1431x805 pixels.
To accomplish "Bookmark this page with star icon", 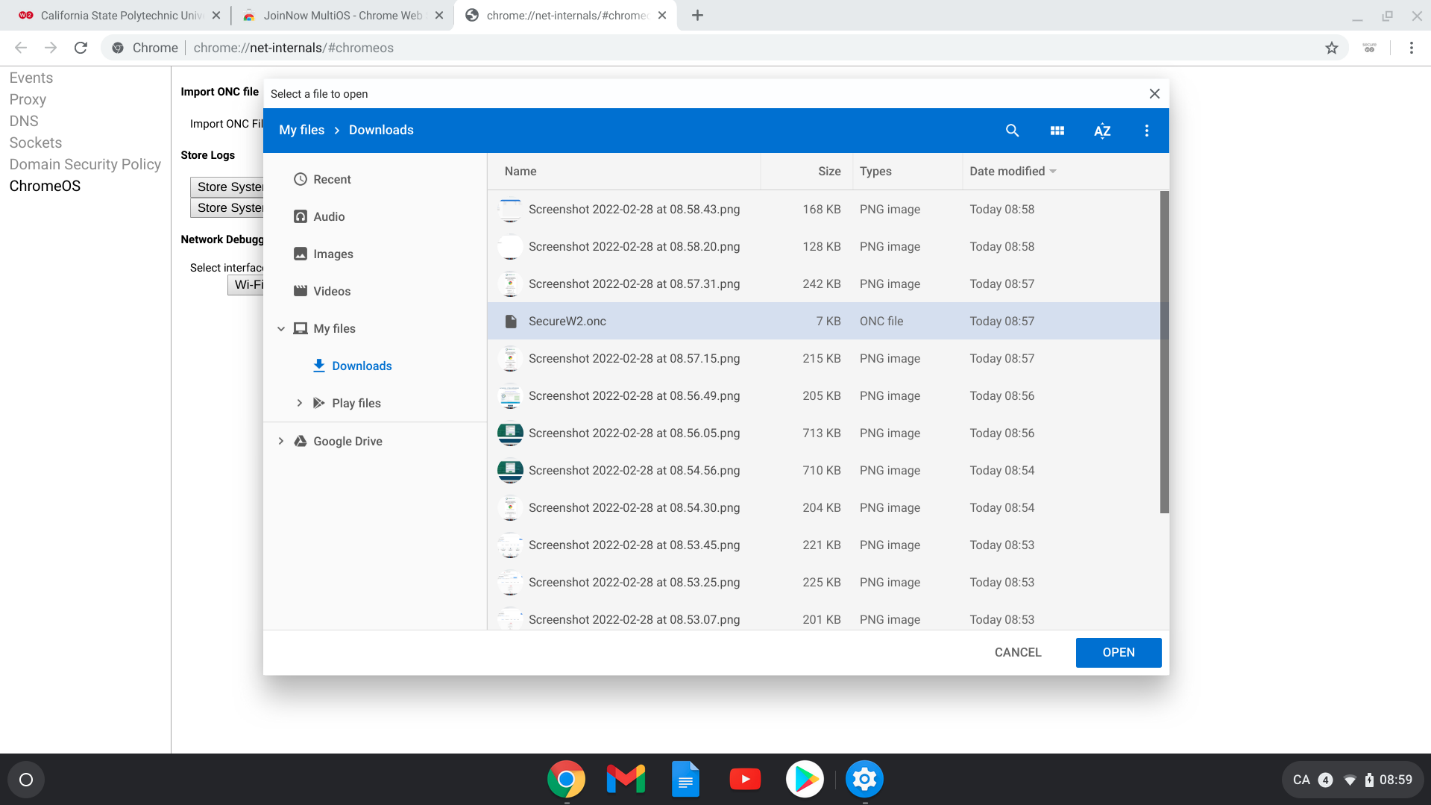I will [1331, 48].
